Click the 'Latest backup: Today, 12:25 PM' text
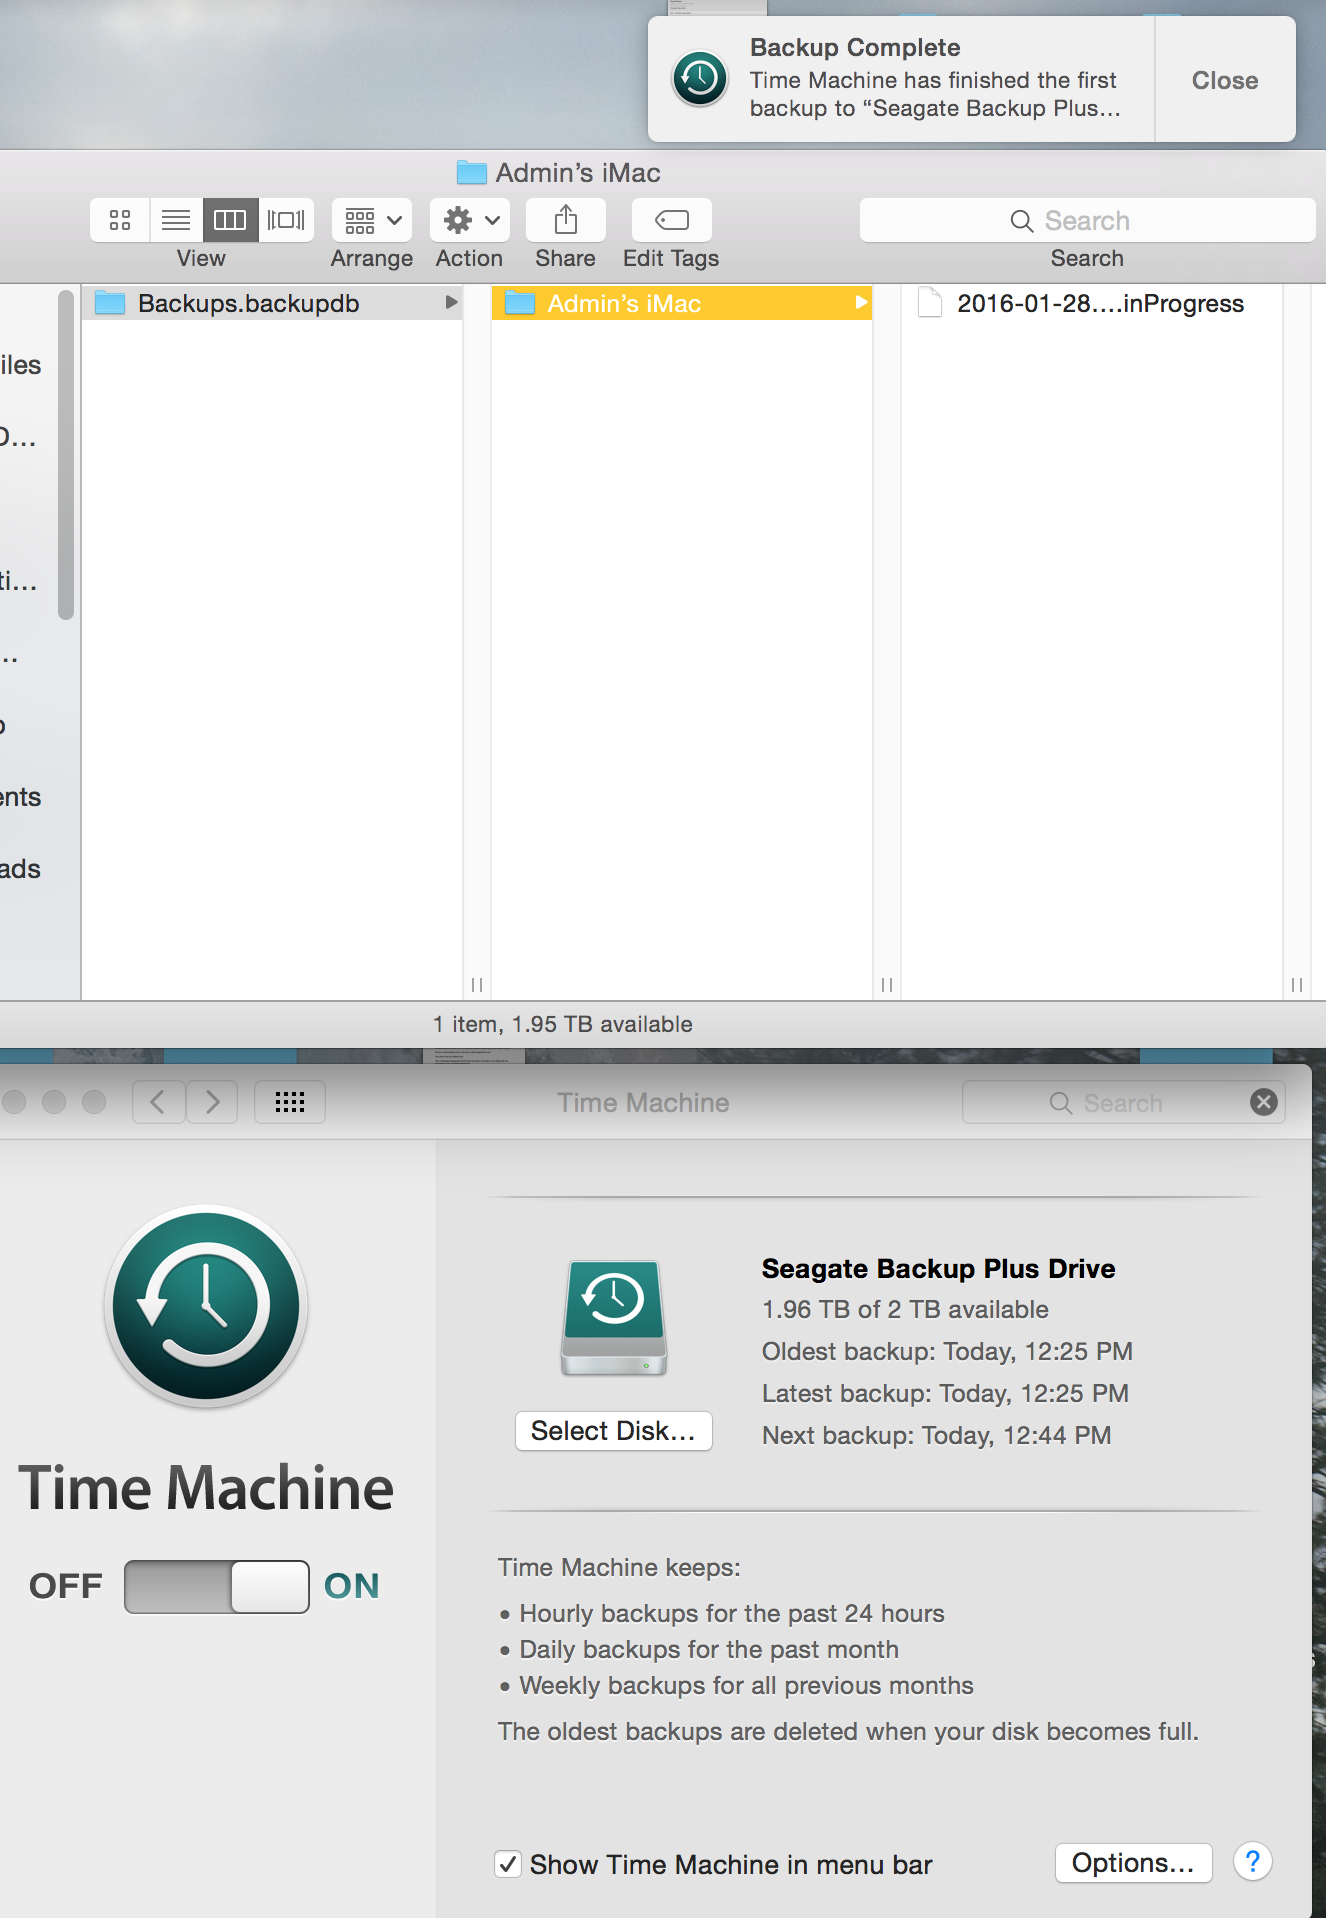Image resolution: width=1326 pixels, height=1918 pixels. (x=945, y=1393)
